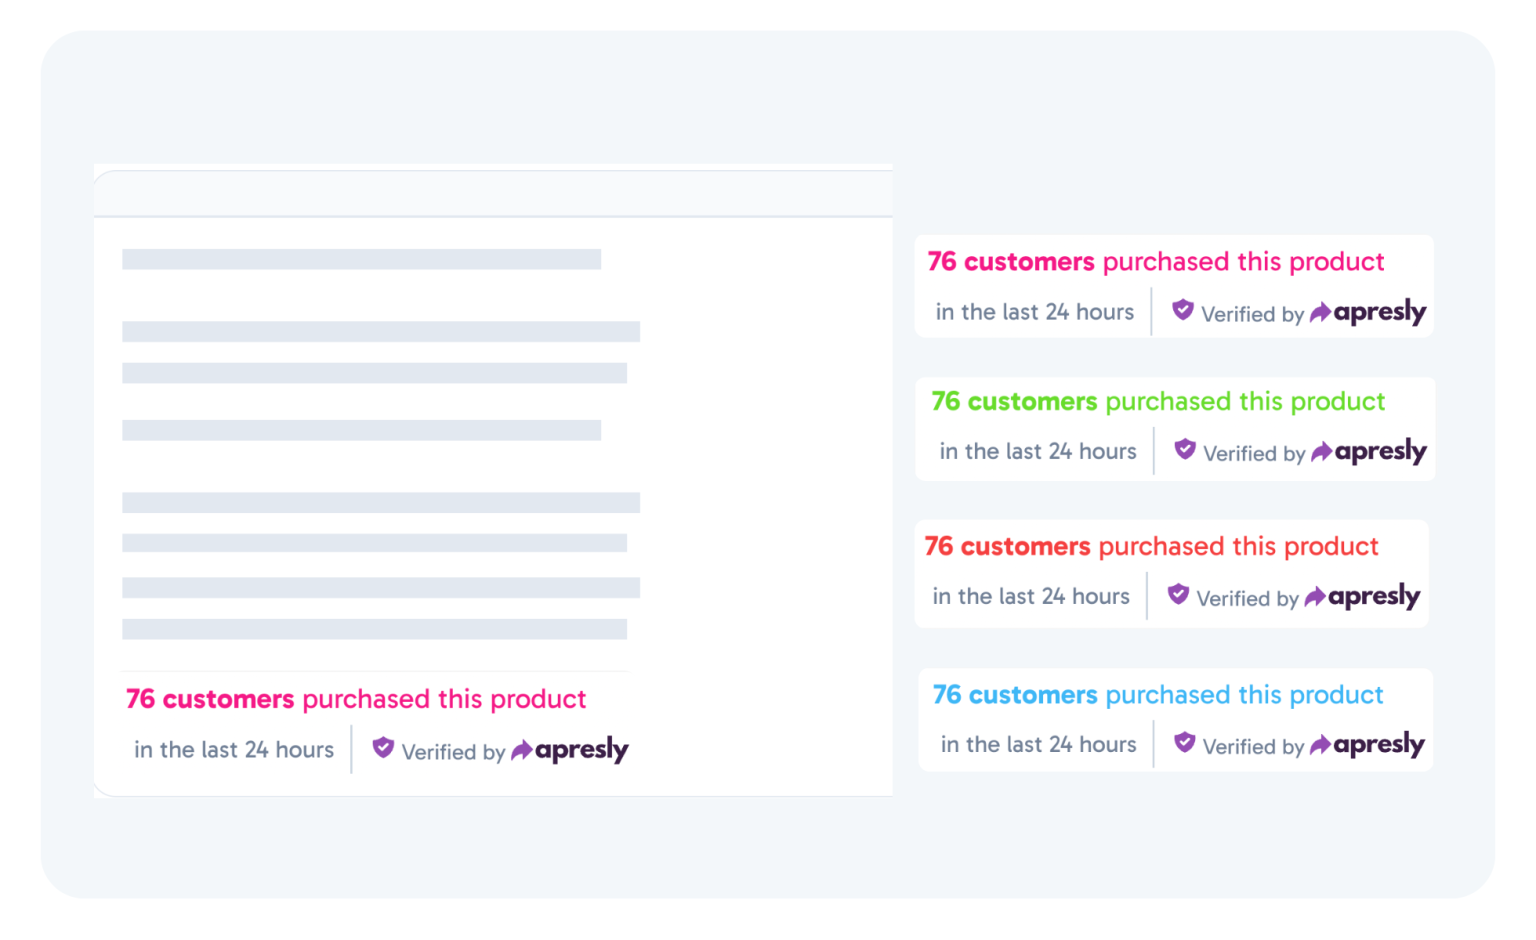Select the blue '76 customers purchased this product' text
Viewport: 1536px width, 940px height.
(x=1158, y=695)
